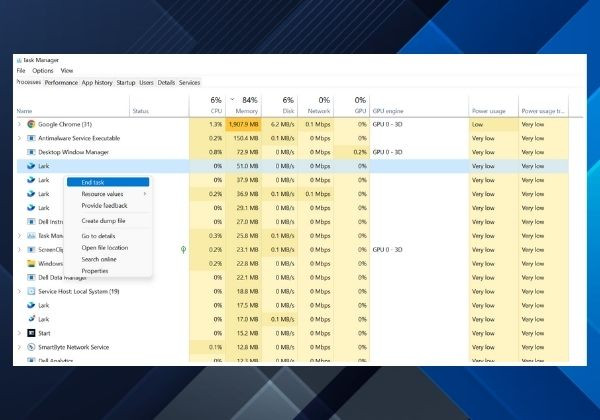
Task: Expand Service Host: Local System (19)
Action: [x=19, y=291]
